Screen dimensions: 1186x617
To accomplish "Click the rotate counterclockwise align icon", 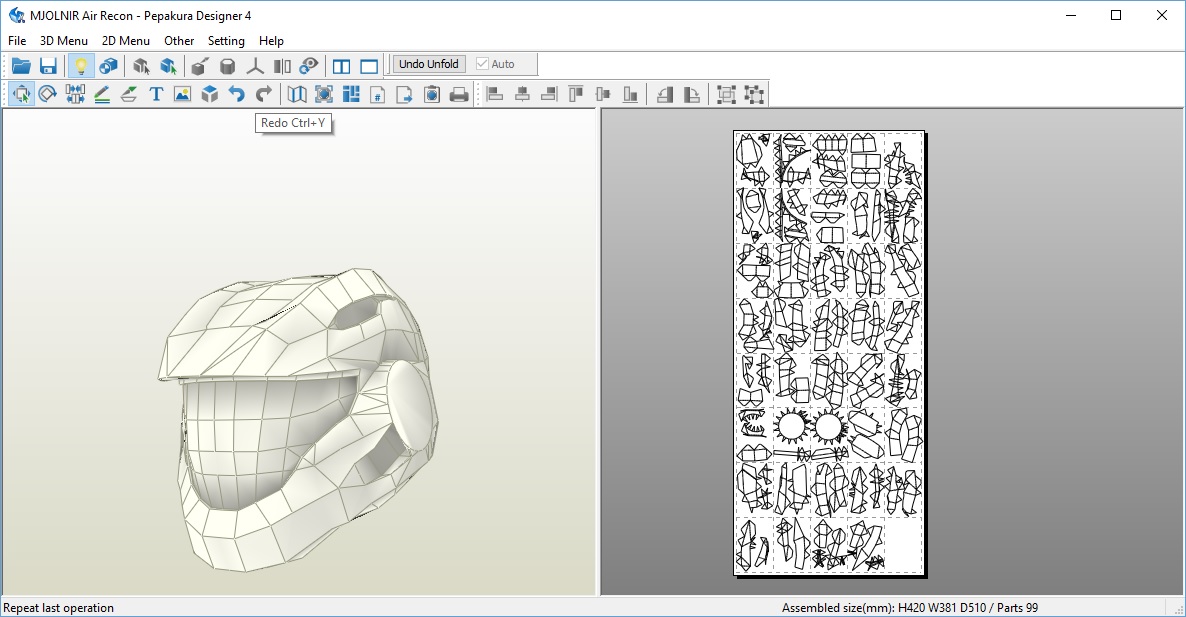I will pos(665,94).
